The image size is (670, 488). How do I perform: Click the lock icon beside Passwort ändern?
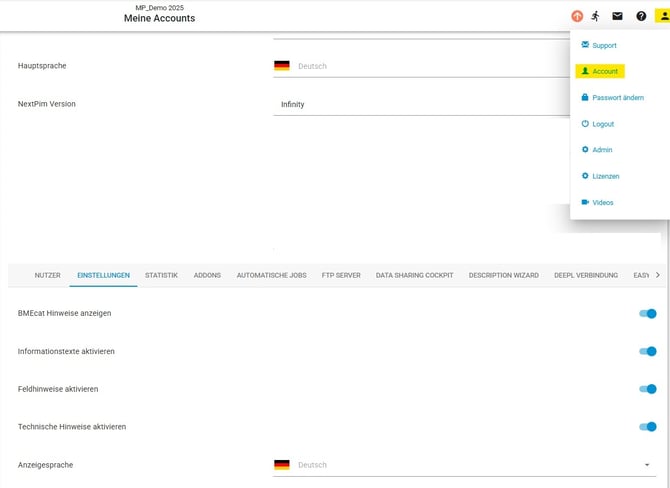(x=585, y=97)
